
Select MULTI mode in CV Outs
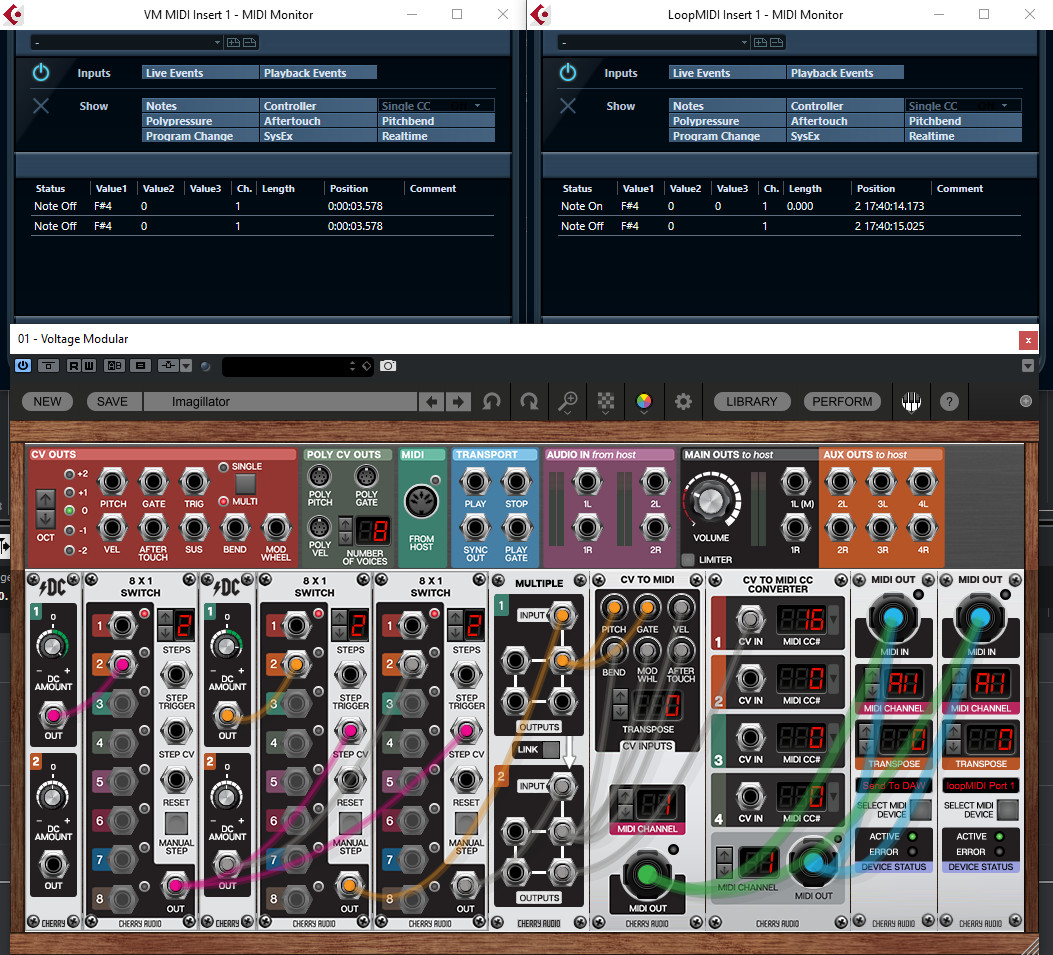click(x=224, y=502)
